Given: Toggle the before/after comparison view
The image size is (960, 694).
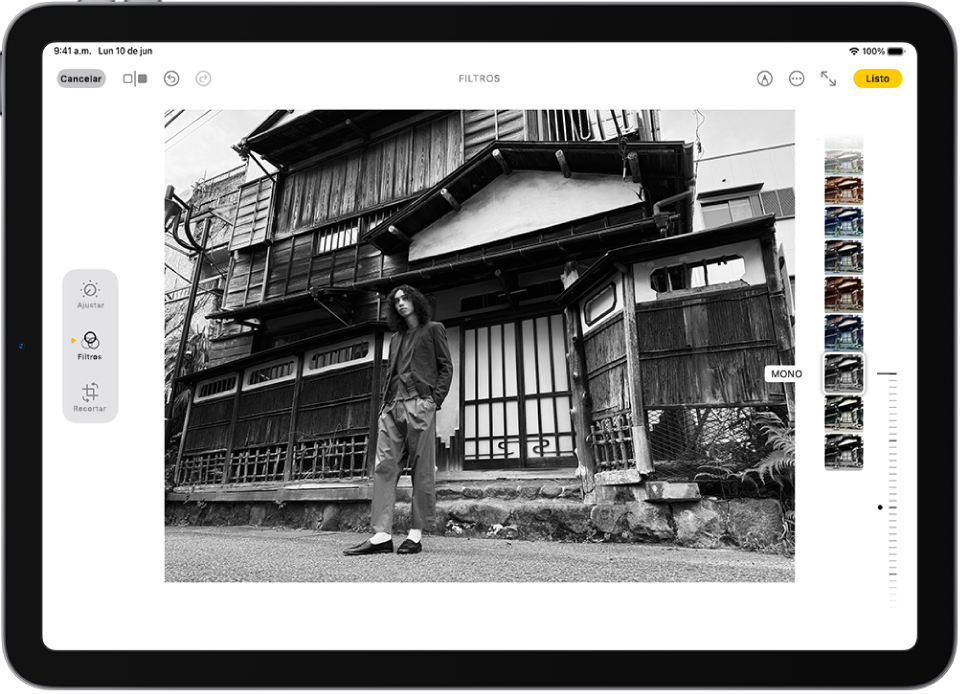Looking at the screenshot, I should (133, 78).
